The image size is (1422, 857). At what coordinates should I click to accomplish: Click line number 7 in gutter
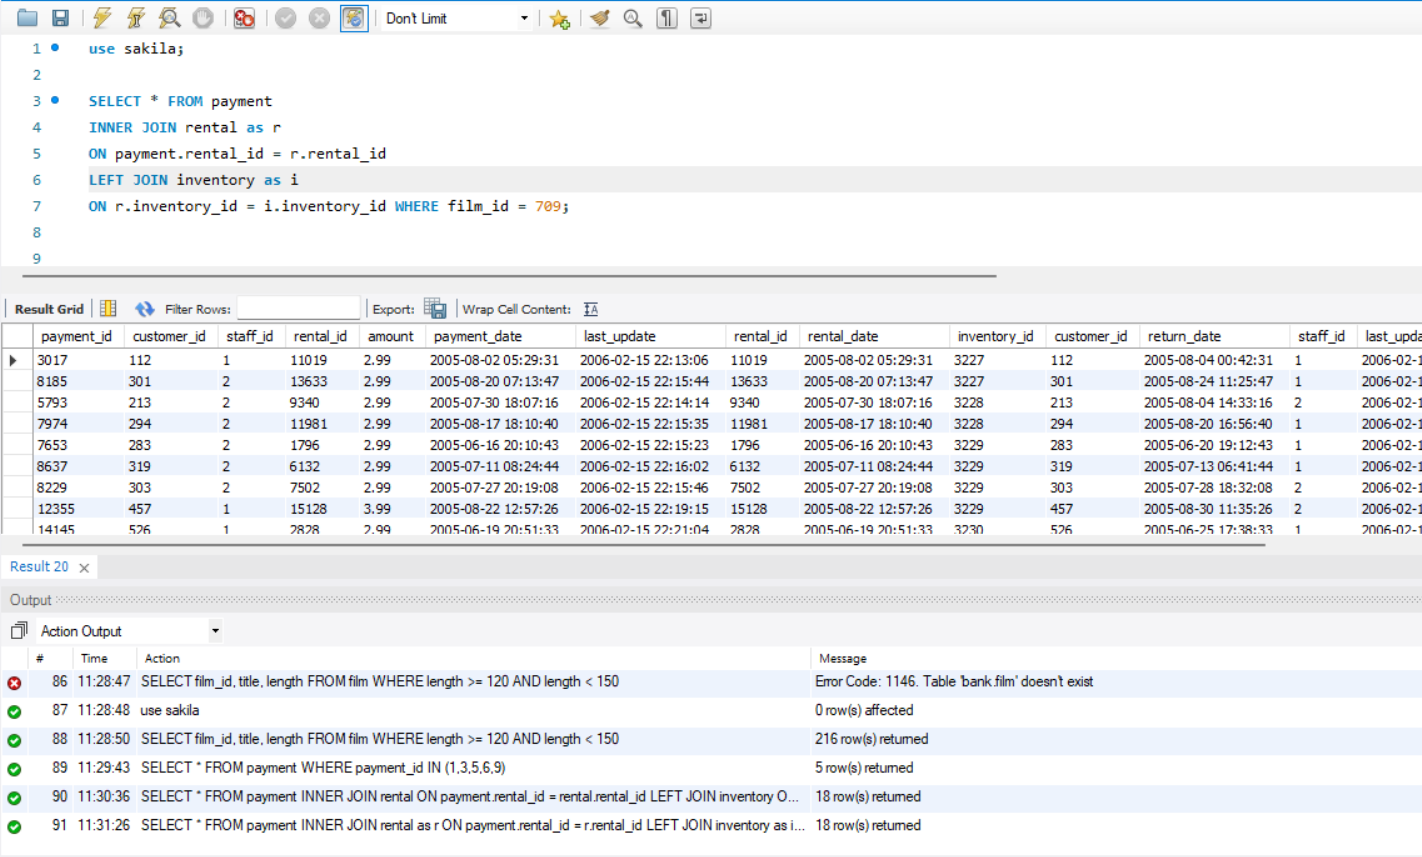point(36,206)
